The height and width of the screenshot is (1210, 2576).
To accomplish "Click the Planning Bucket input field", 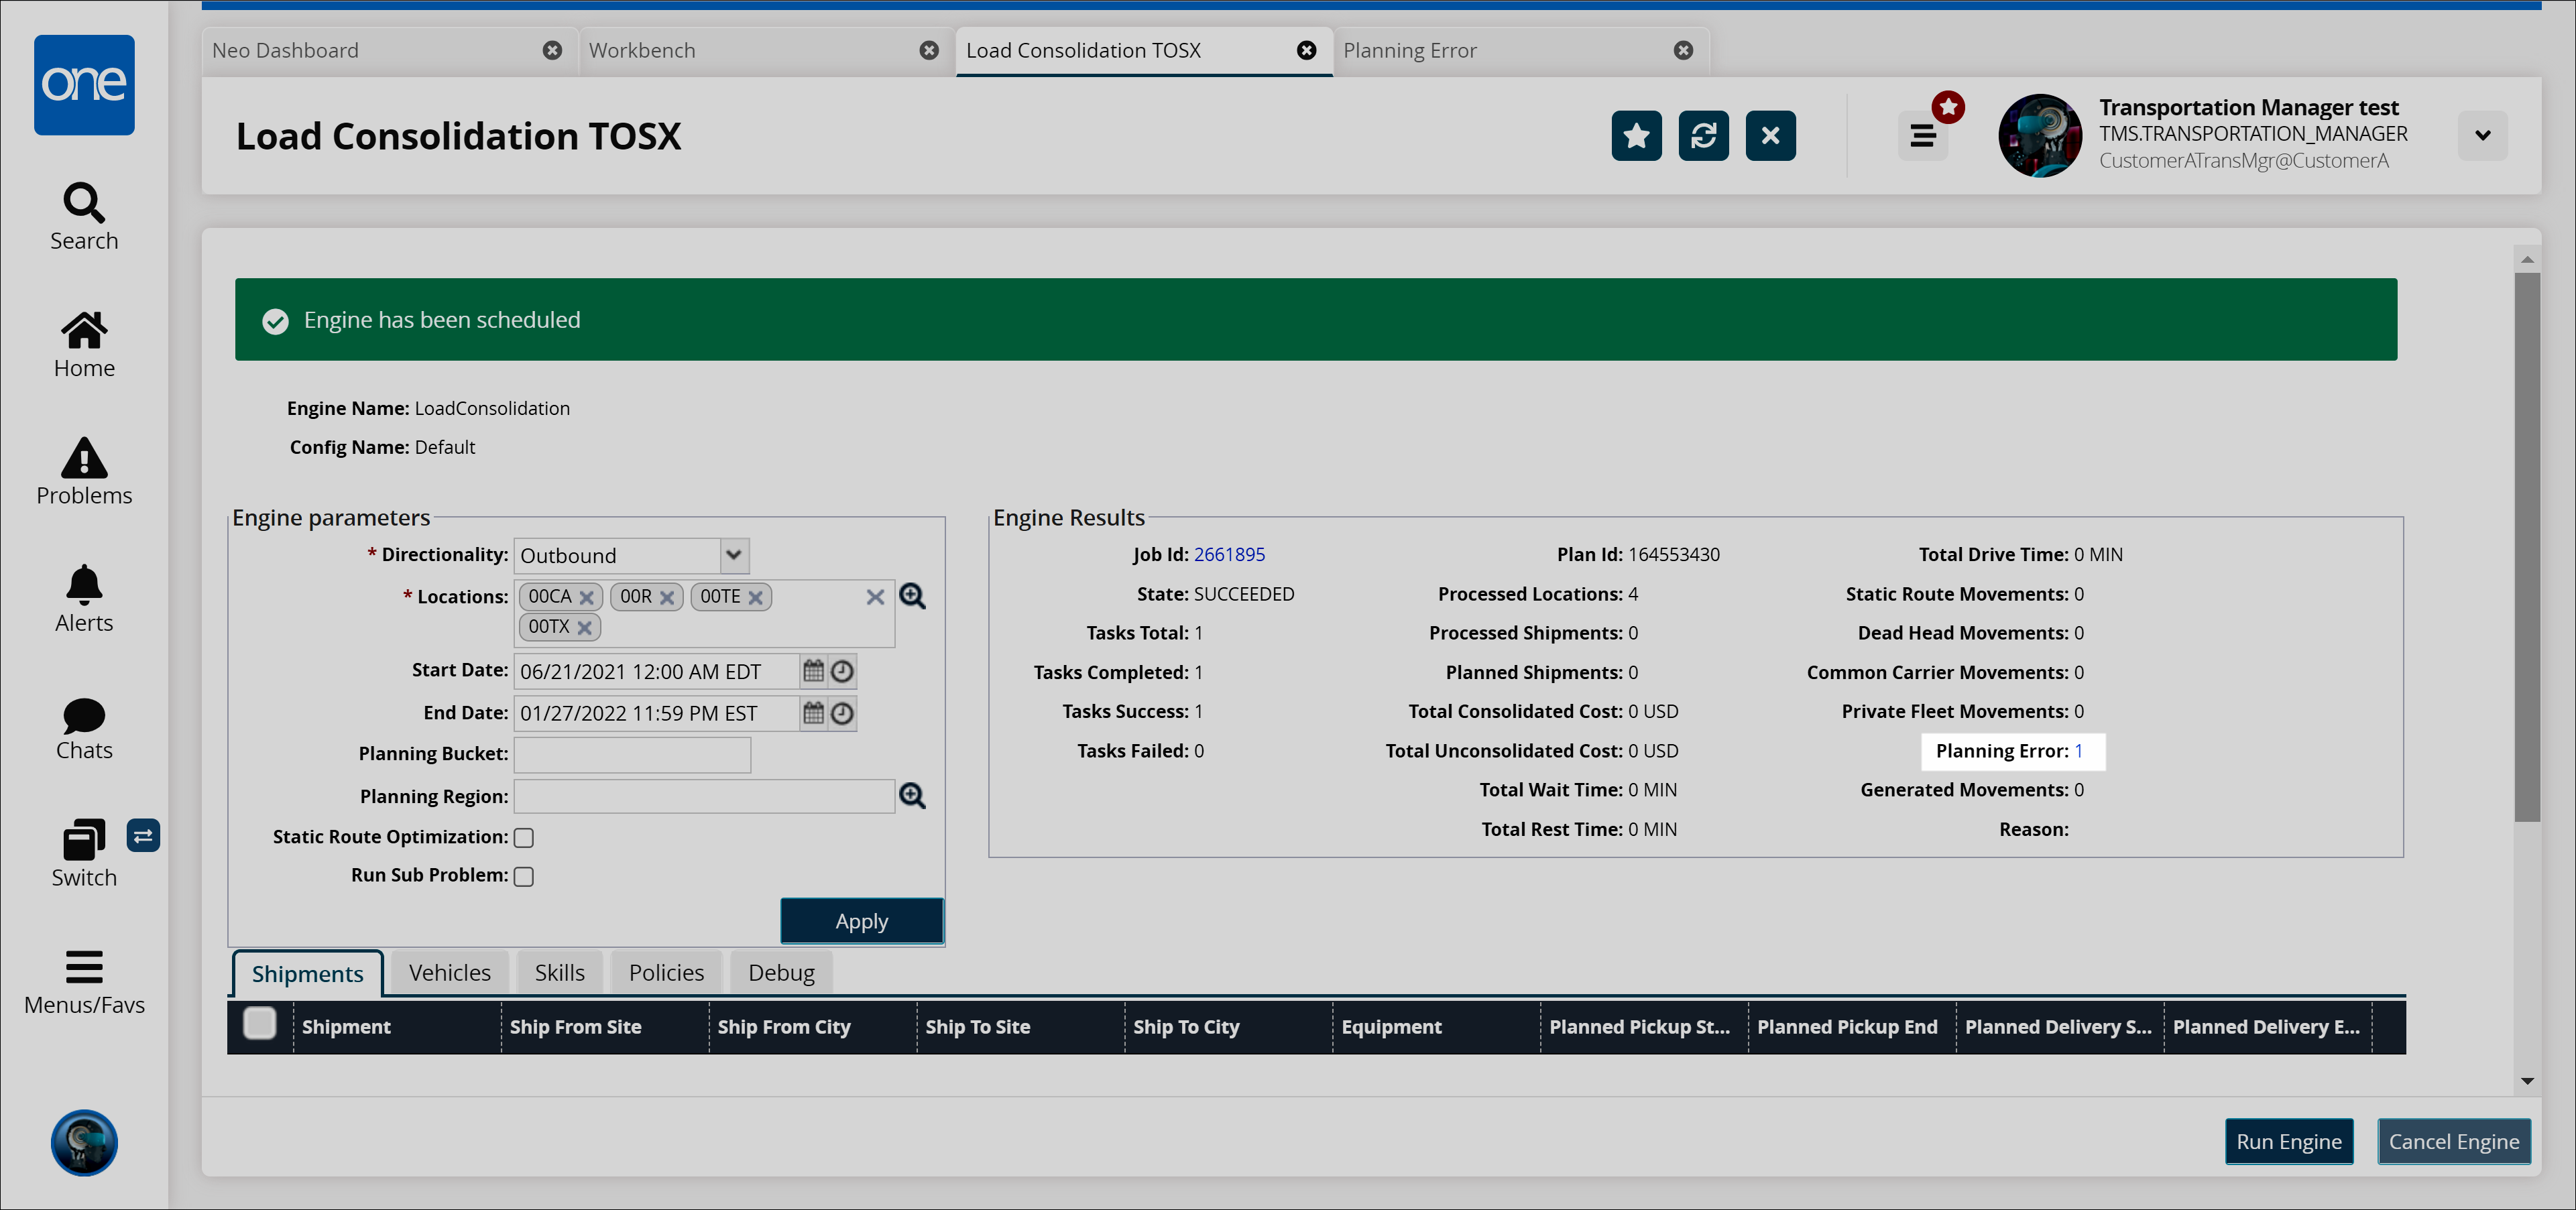I will [632, 754].
